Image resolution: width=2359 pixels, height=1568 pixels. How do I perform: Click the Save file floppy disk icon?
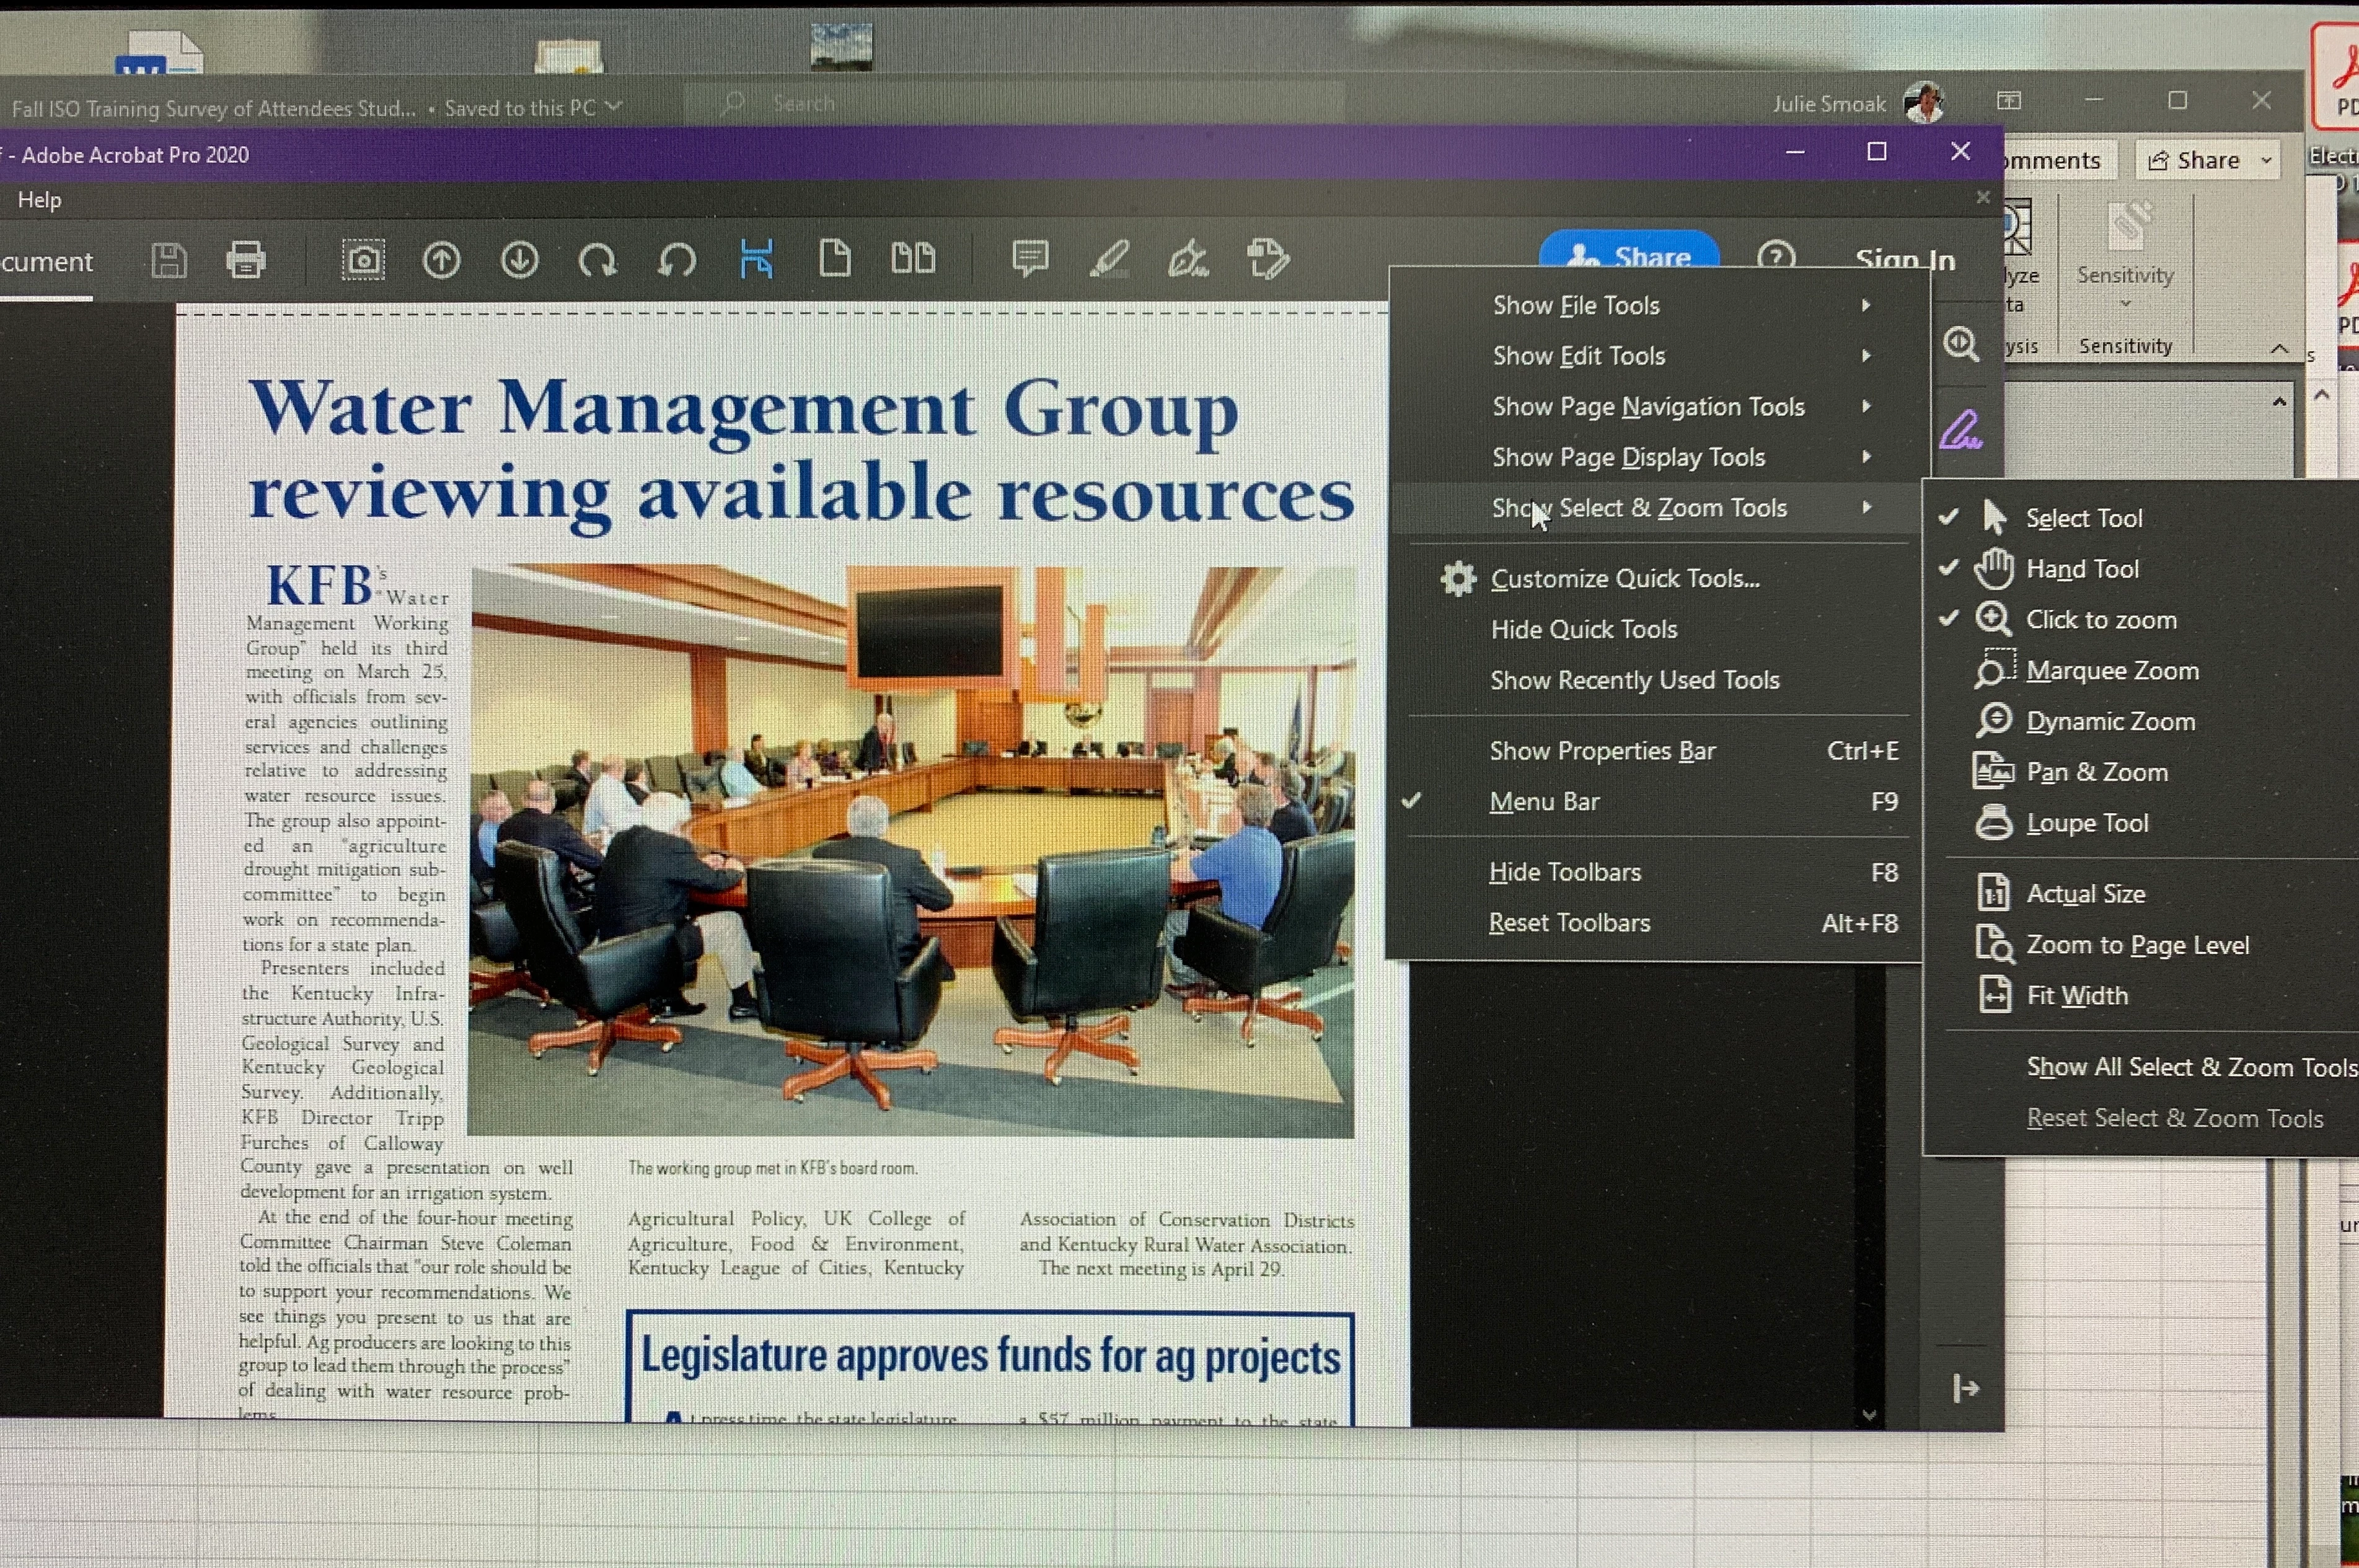(x=169, y=261)
